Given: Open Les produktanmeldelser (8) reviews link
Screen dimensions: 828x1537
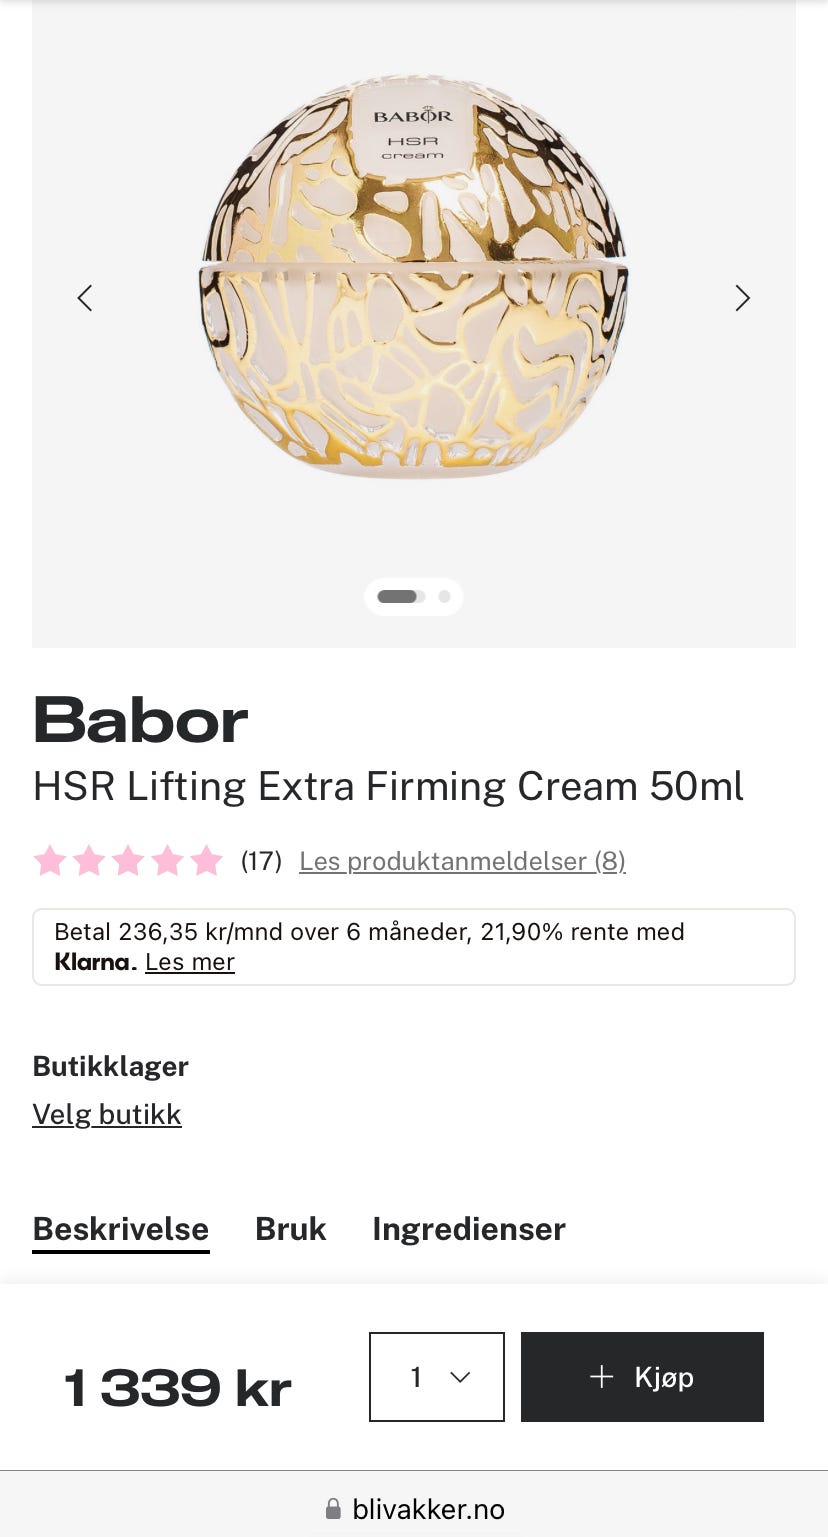Looking at the screenshot, I should pos(462,861).
